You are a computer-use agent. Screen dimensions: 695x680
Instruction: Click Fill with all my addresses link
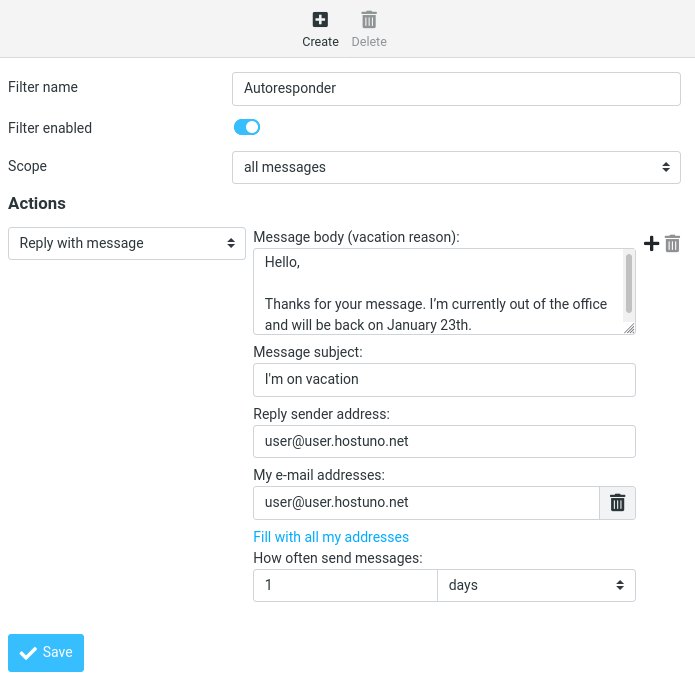point(331,537)
